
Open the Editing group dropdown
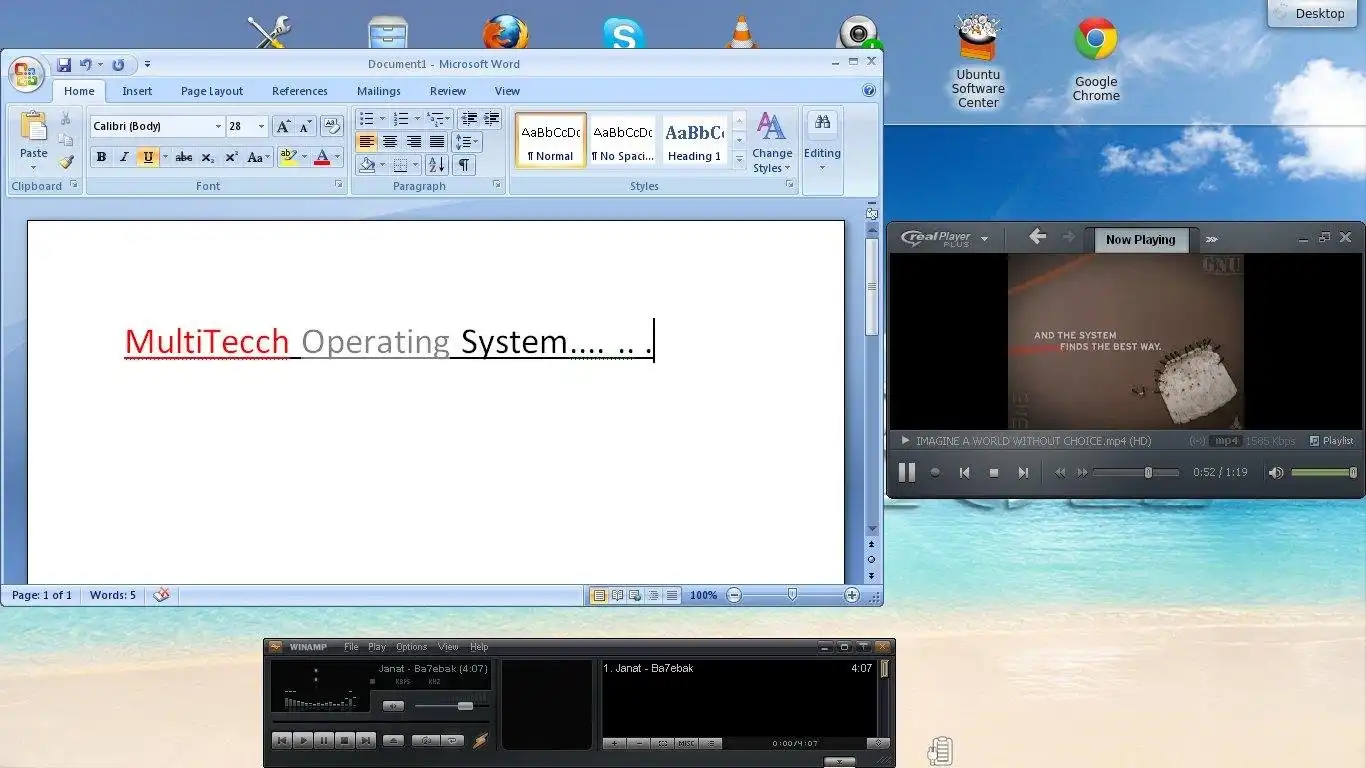point(822,140)
